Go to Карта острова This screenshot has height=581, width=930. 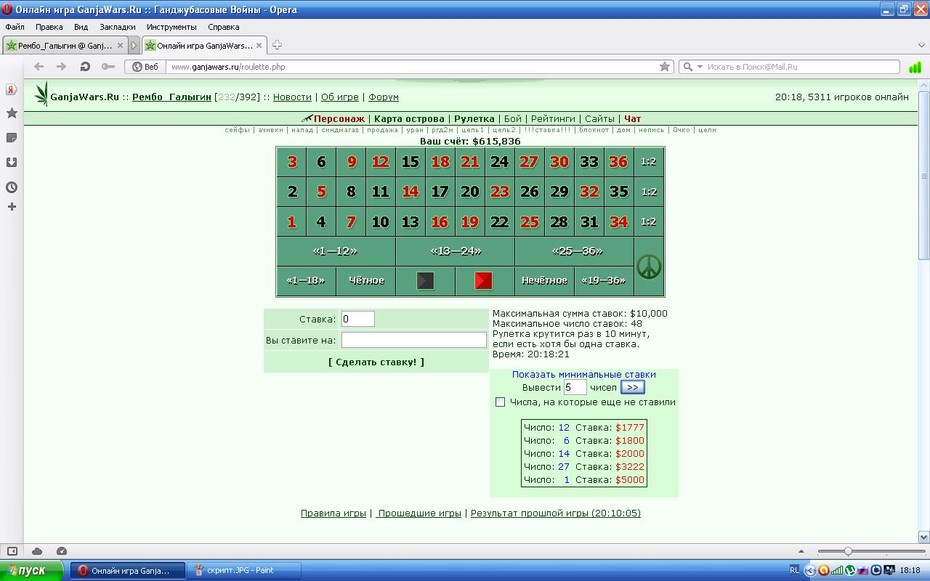(x=409, y=119)
